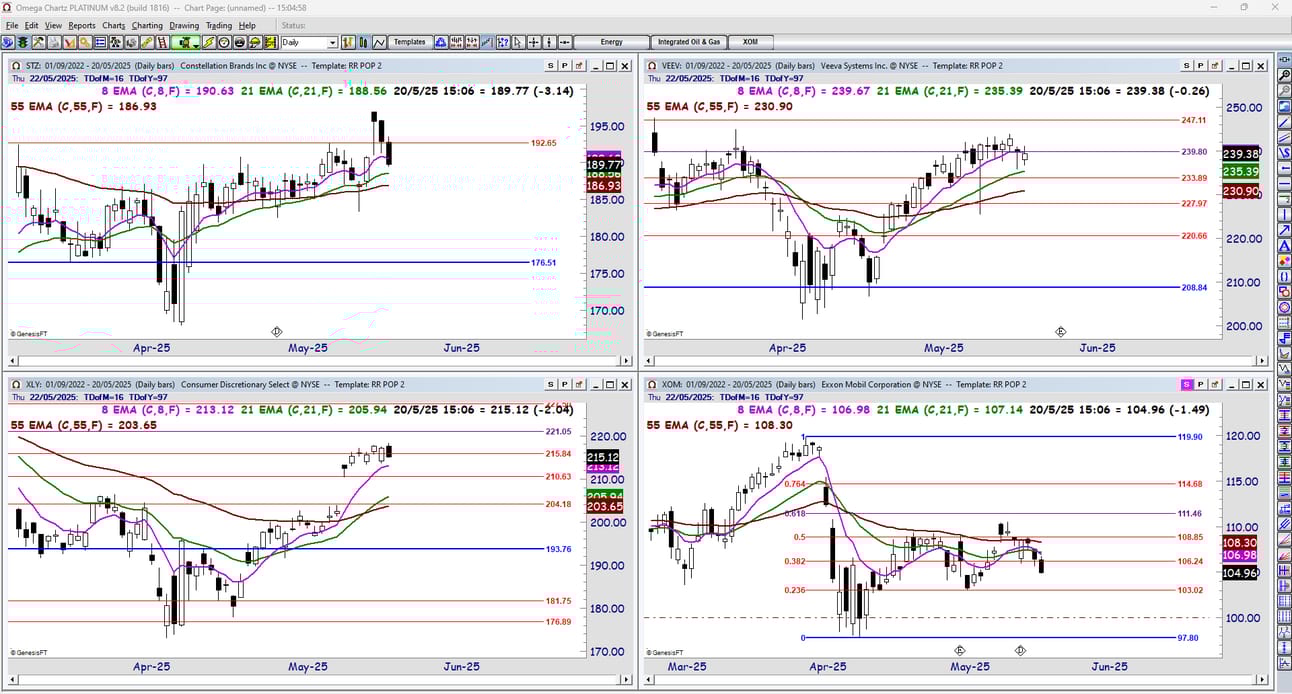Image resolution: width=1292 pixels, height=694 pixels.
Task: Click the Integrated Oil & Gas button
Action: (x=688, y=42)
